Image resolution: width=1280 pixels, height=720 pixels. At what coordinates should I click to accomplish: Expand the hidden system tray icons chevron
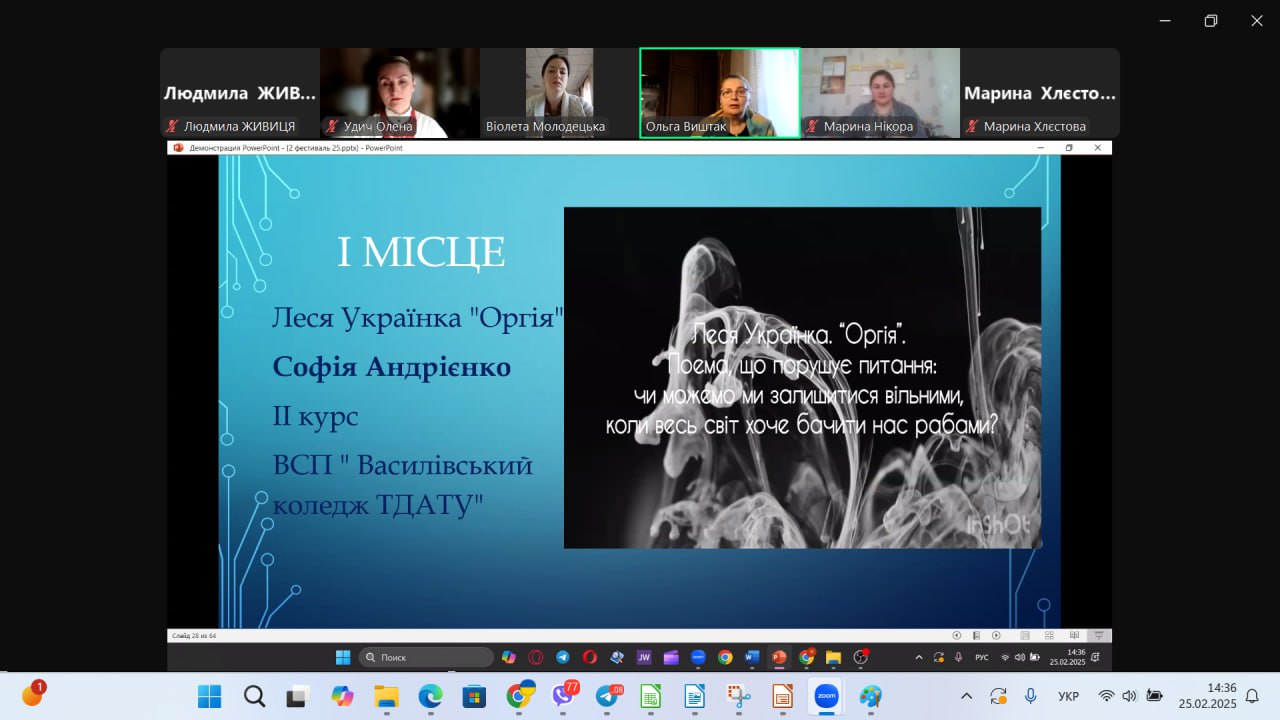pos(966,696)
